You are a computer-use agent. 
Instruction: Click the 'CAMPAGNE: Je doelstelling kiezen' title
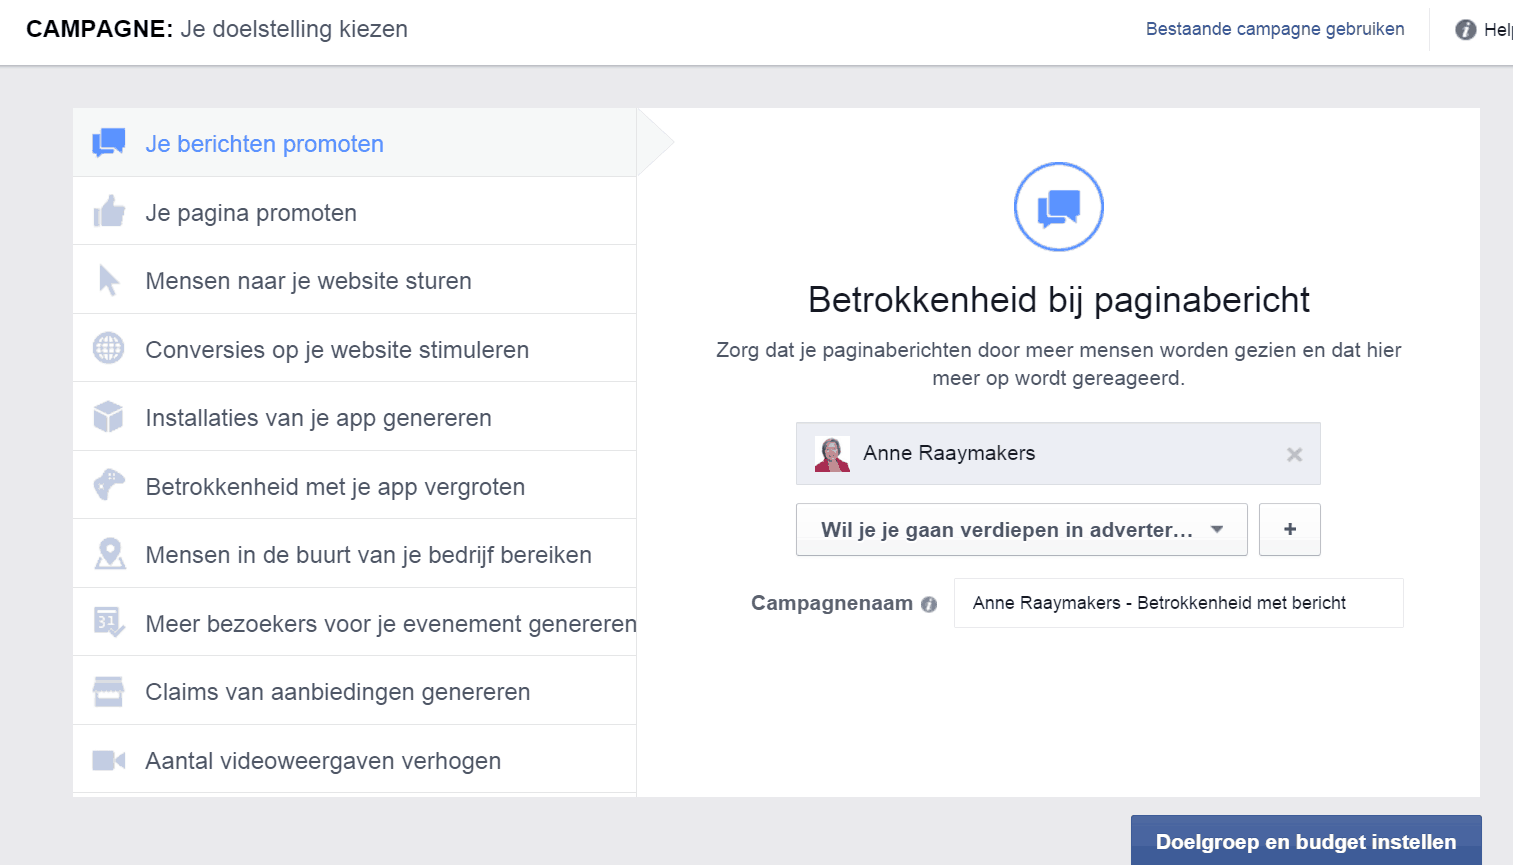pyautogui.click(x=217, y=29)
